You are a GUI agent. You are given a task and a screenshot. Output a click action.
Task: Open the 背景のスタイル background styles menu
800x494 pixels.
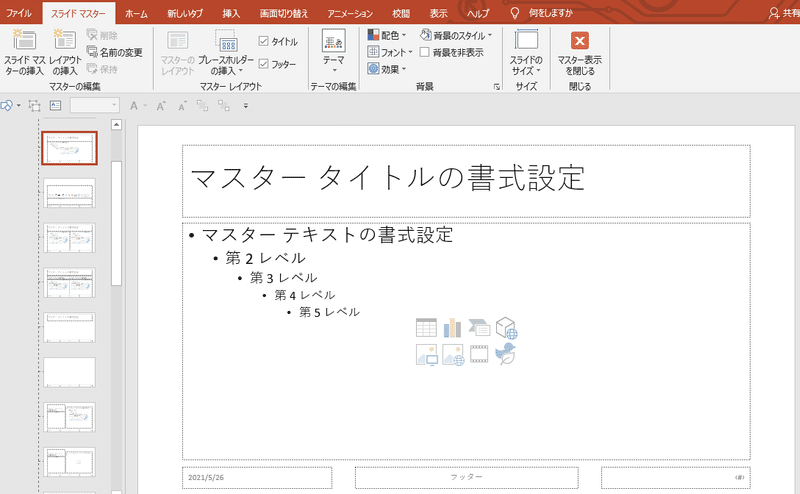[x=456, y=35]
